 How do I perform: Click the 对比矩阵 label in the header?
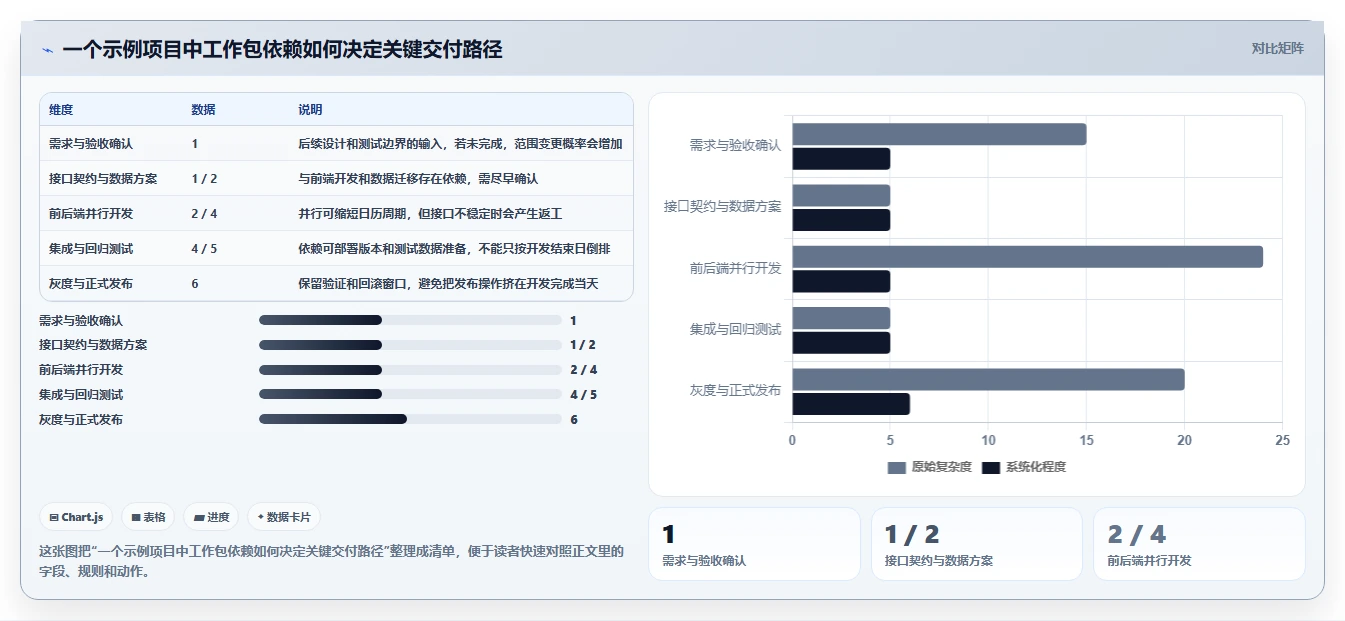coord(1277,48)
